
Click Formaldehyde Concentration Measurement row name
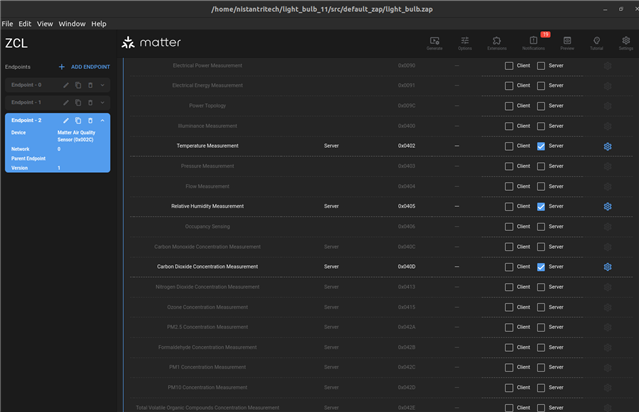207,347
